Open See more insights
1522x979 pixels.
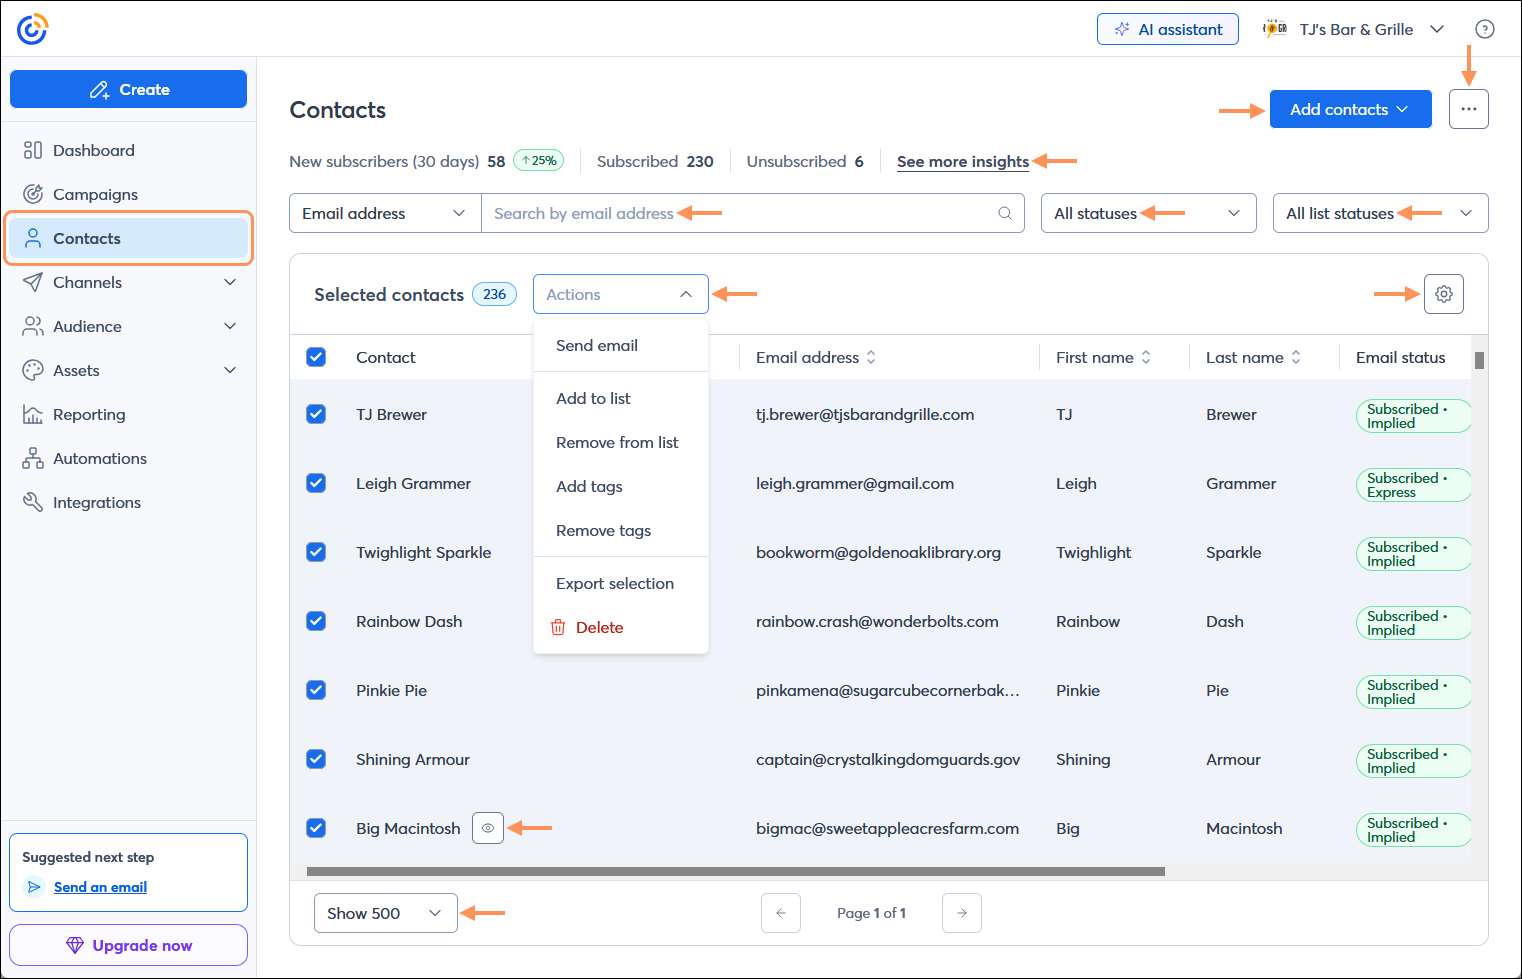coord(962,161)
